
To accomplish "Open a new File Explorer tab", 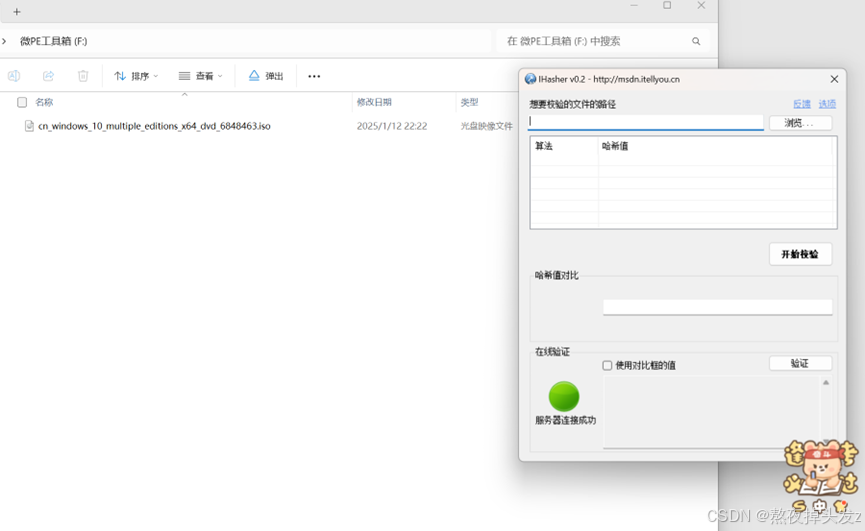I will [17, 12].
